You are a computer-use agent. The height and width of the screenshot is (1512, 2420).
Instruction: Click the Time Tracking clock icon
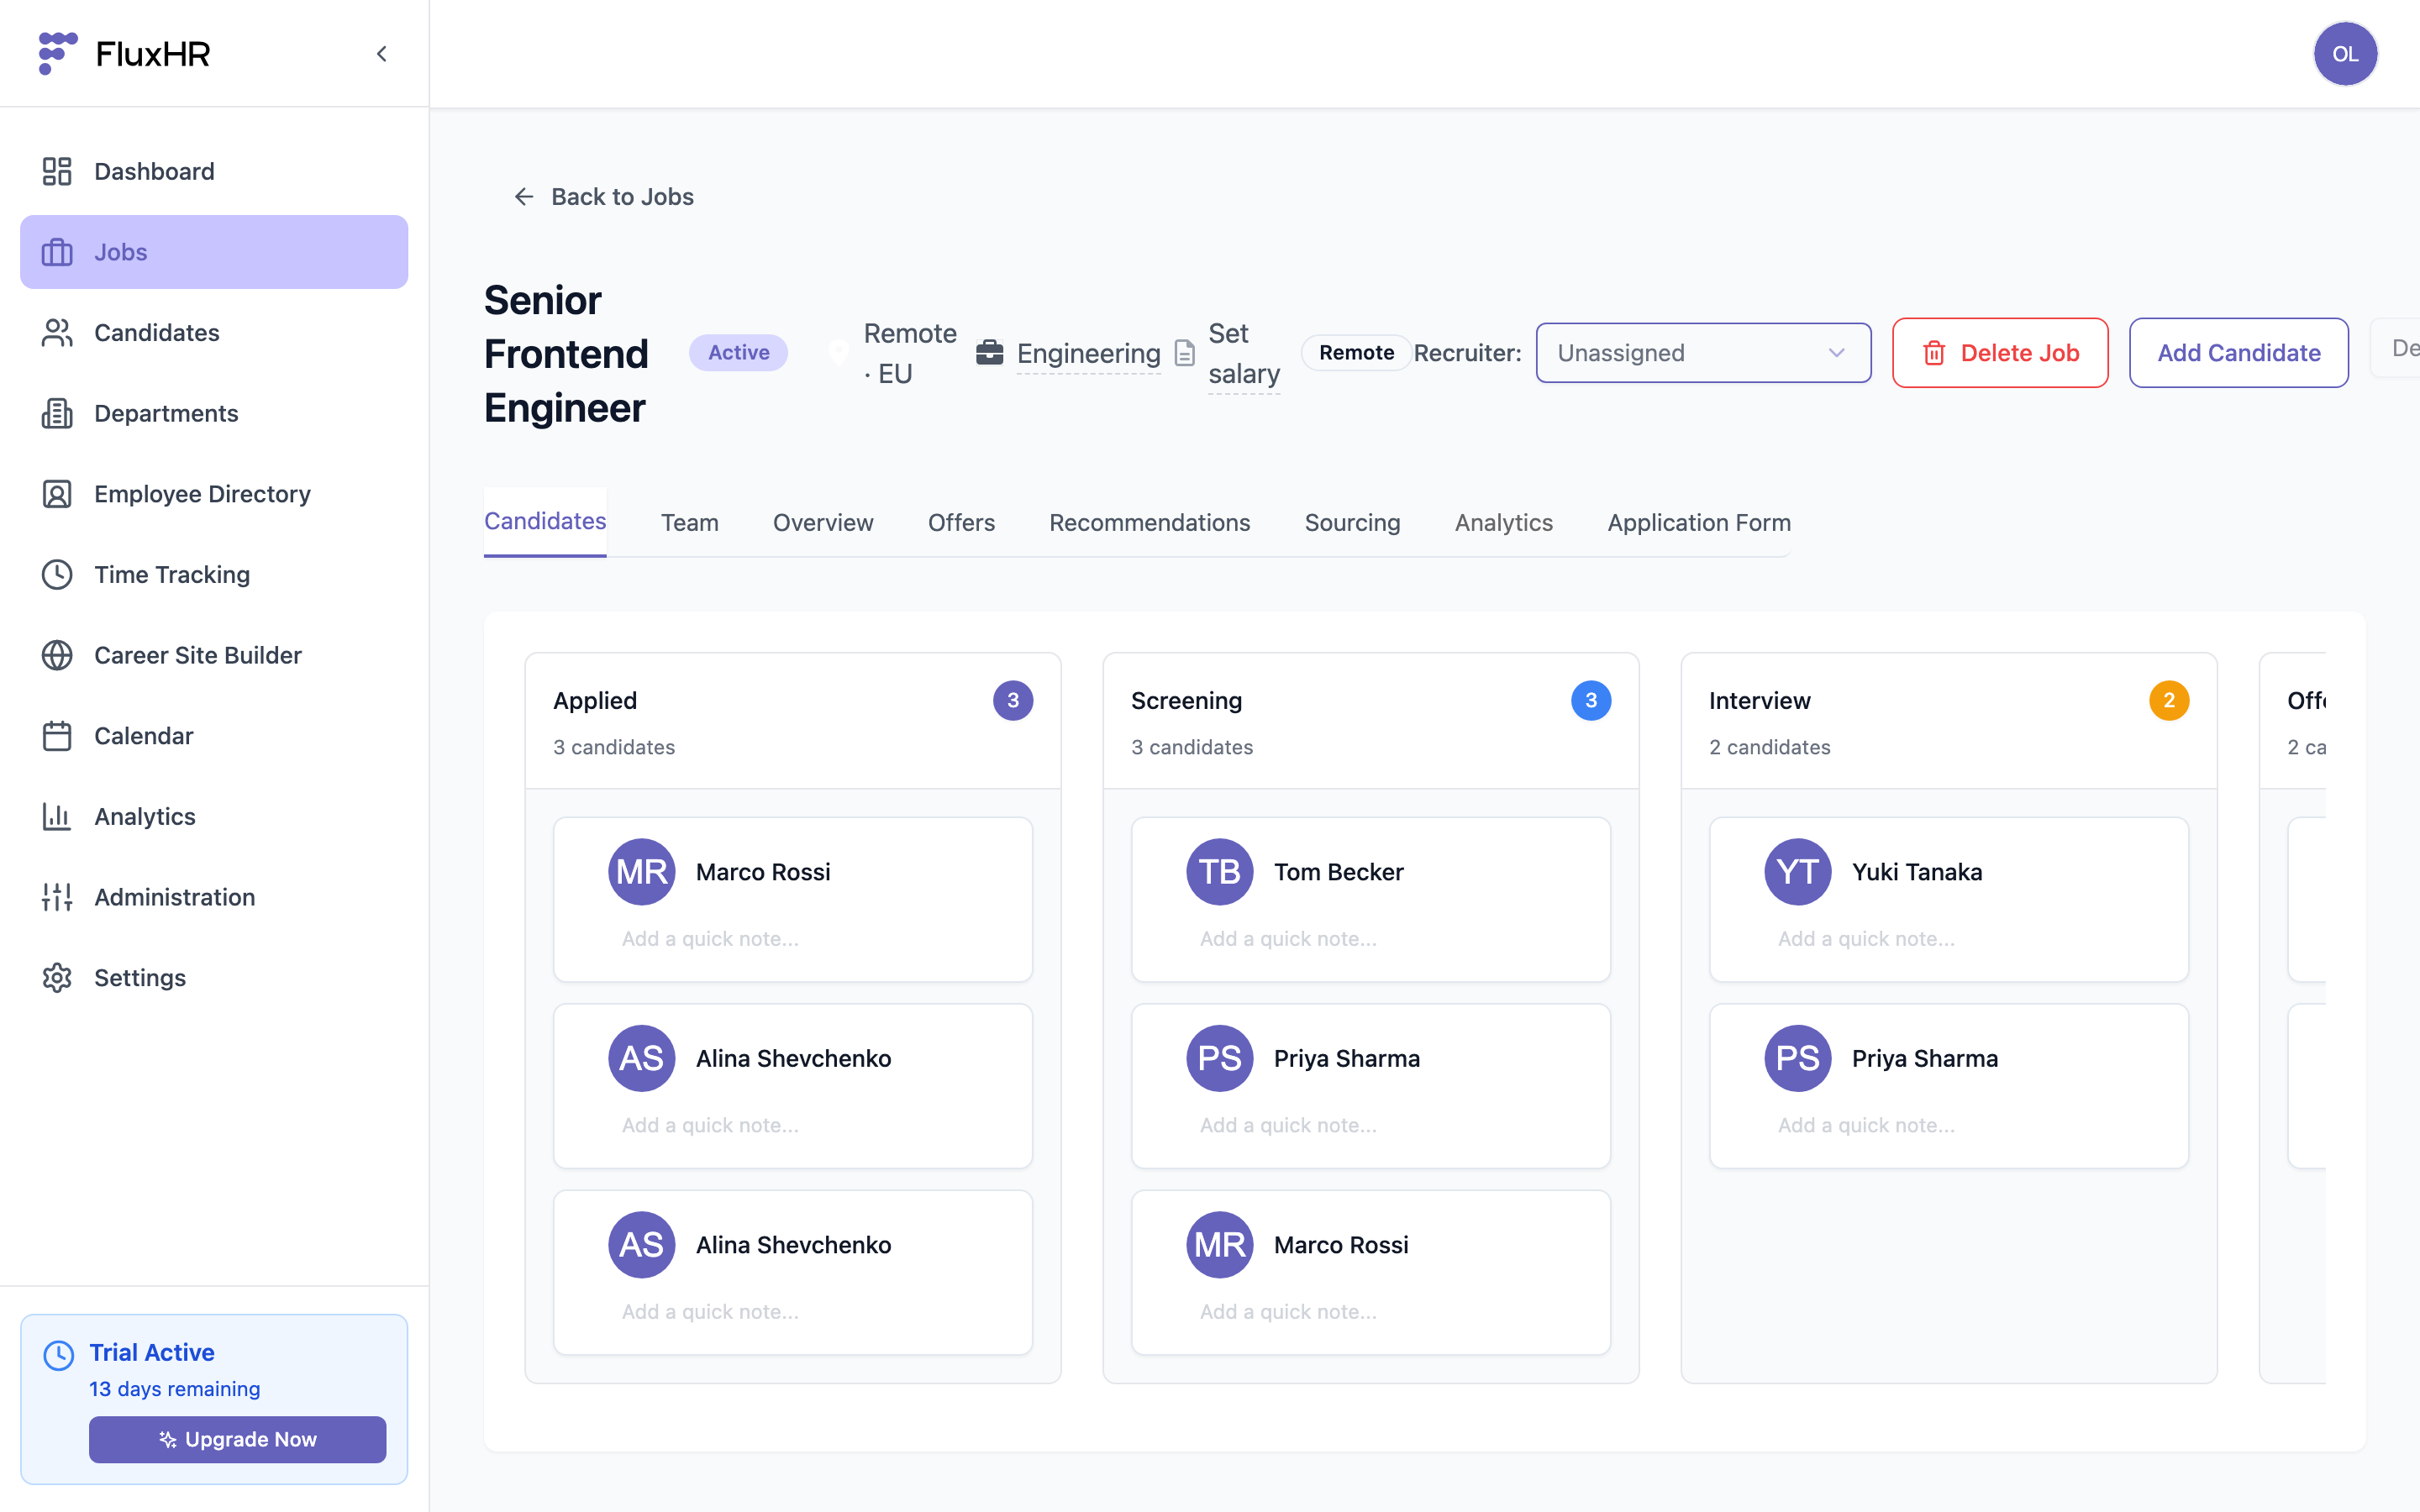[57, 575]
